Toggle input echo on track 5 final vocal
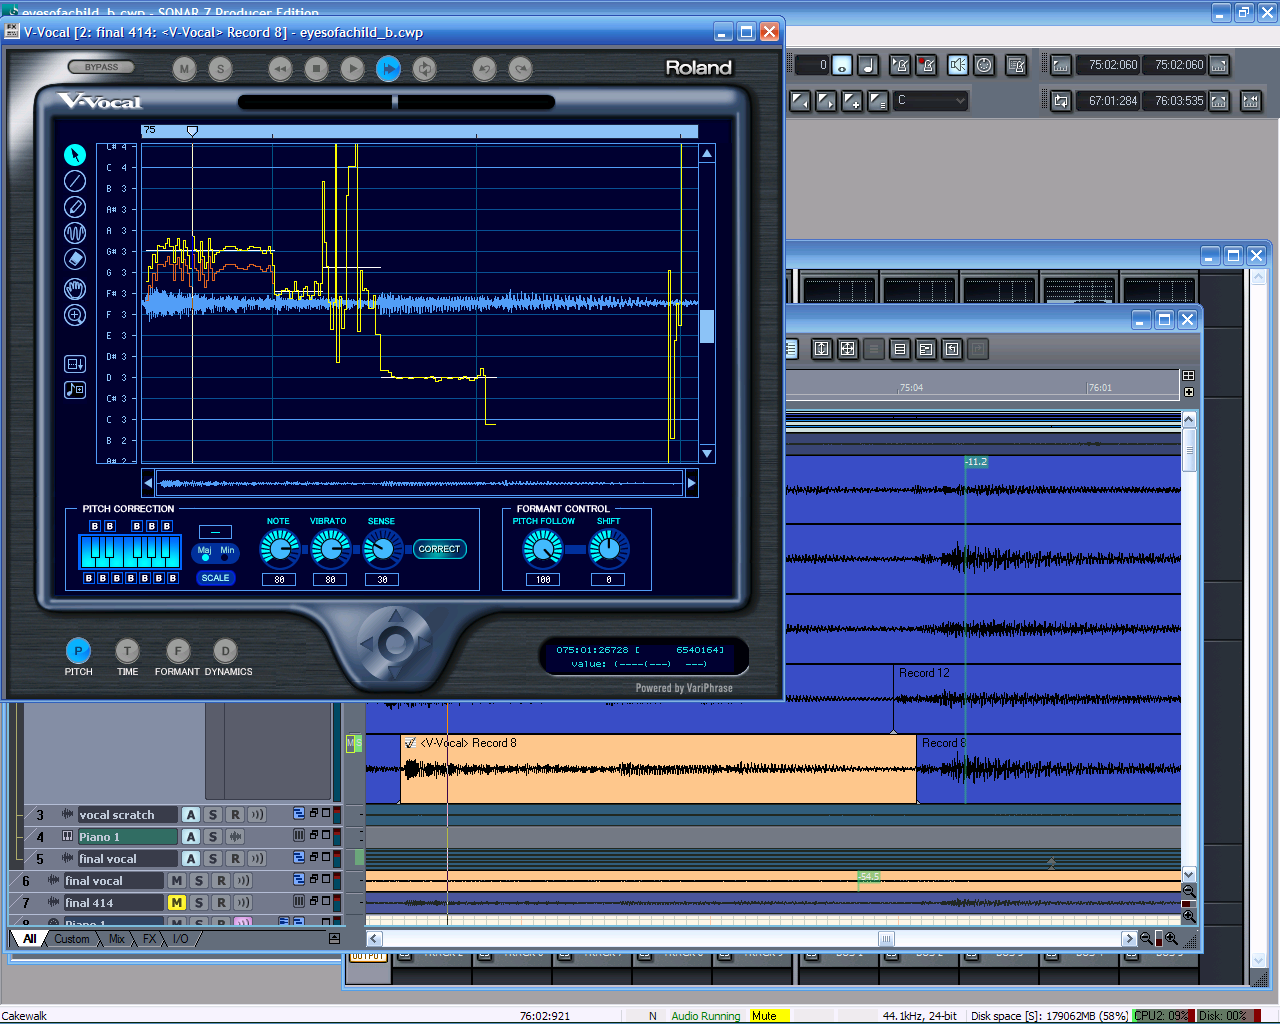The height and width of the screenshot is (1024, 1280). 257,858
